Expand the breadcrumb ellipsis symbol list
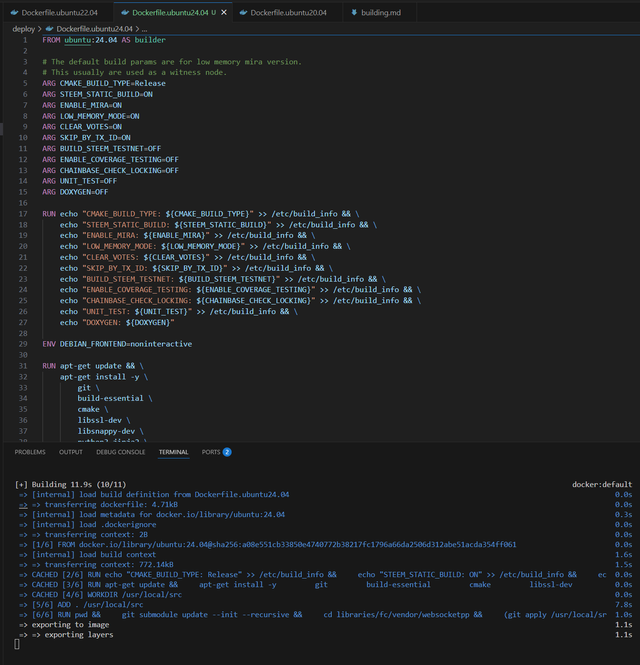This screenshot has height=665, width=640. pyautogui.click(x=145, y=29)
